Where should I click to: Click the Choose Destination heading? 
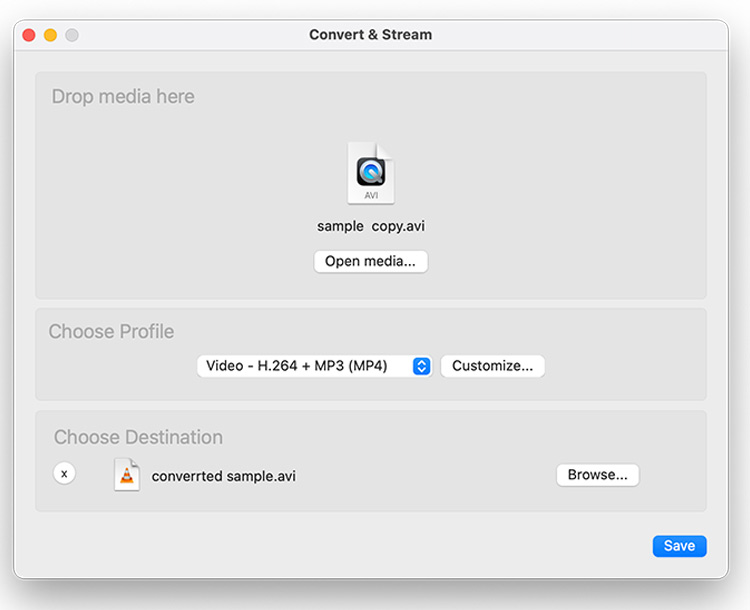point(138,437)
